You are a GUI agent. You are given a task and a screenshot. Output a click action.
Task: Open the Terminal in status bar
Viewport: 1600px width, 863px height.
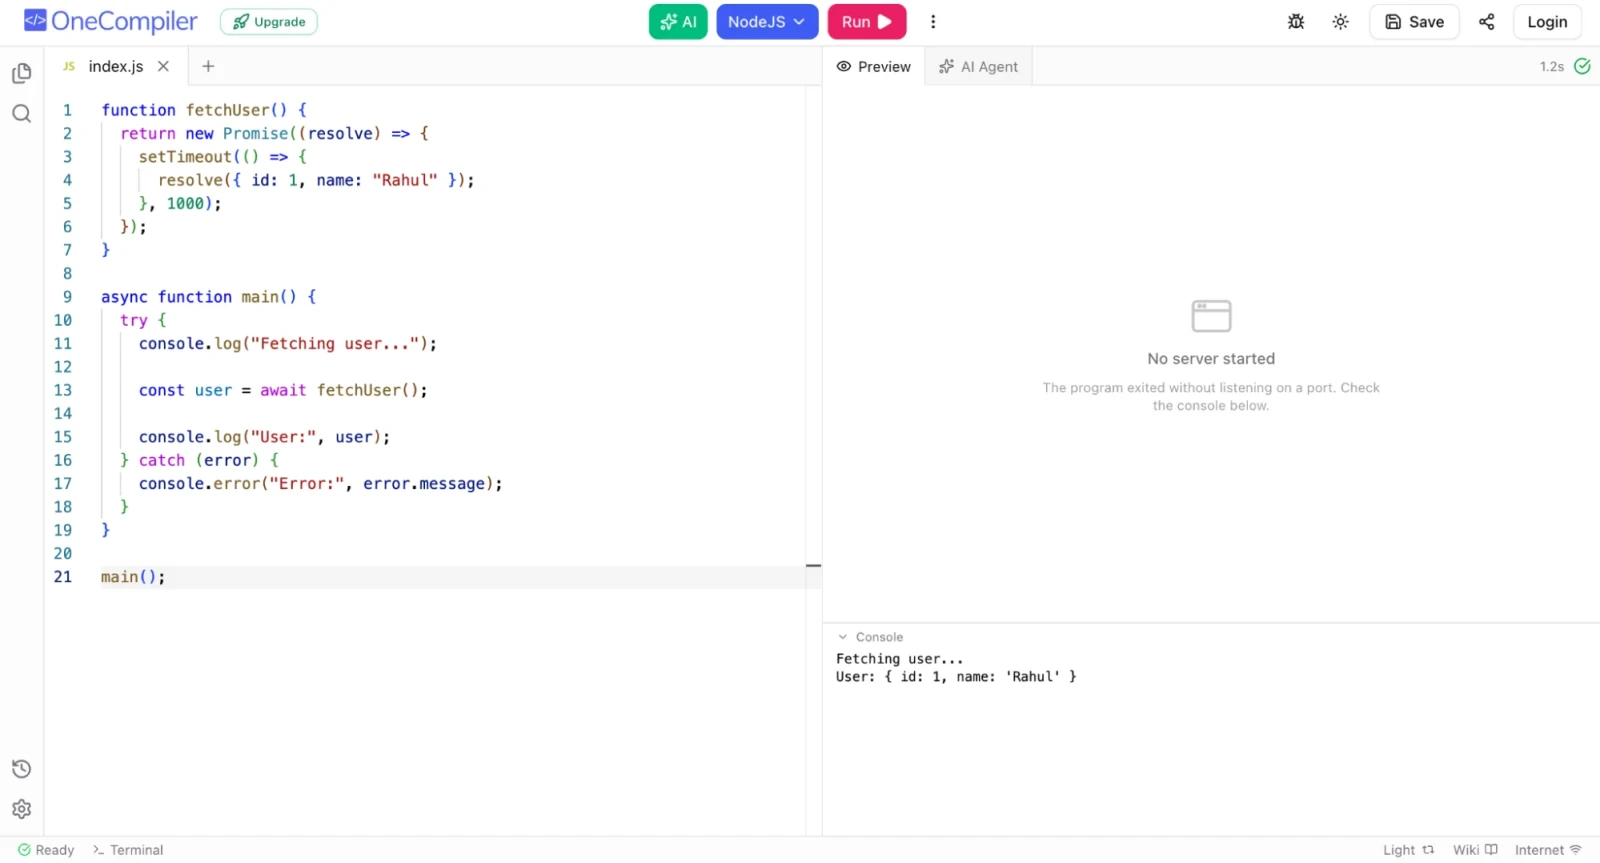tap(128, 850)
